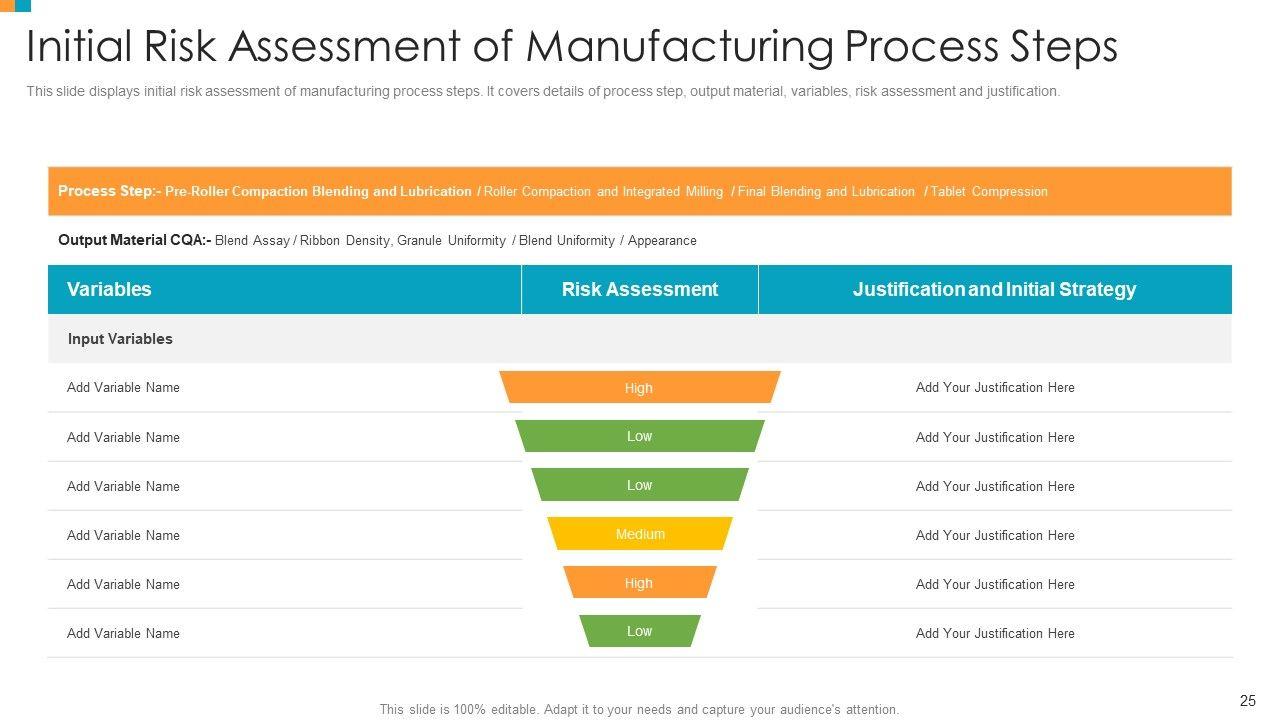Click Add Variable Name in the last row
This screenshot has width=1280, height=720.
click(x=123, y=633)
